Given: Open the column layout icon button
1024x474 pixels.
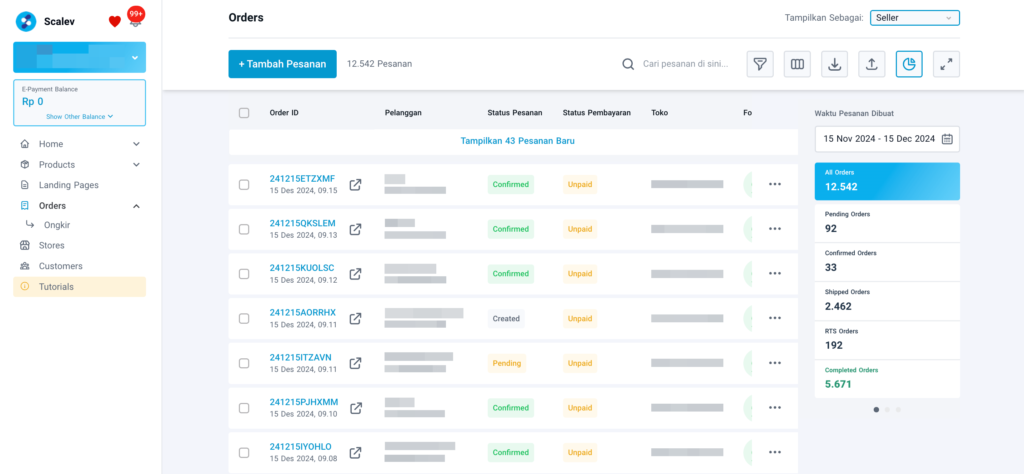Looking at the screenshot, I should [797, 64].
